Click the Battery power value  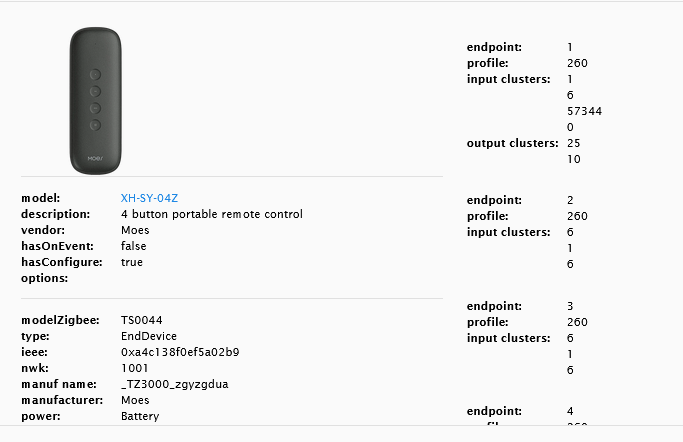click(x=140, y=416)
